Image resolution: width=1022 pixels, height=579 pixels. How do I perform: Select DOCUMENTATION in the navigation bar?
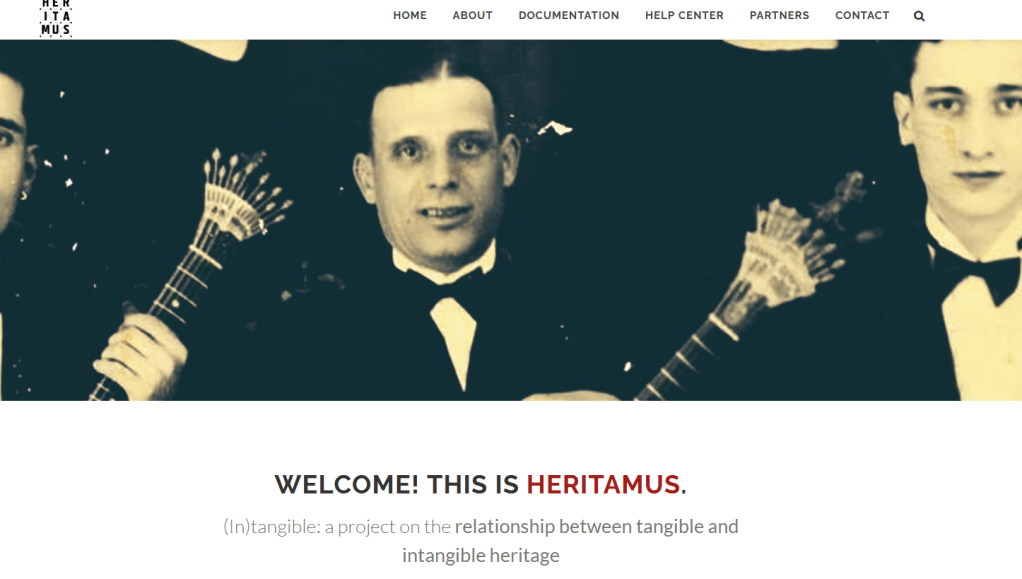coord(569,16)
